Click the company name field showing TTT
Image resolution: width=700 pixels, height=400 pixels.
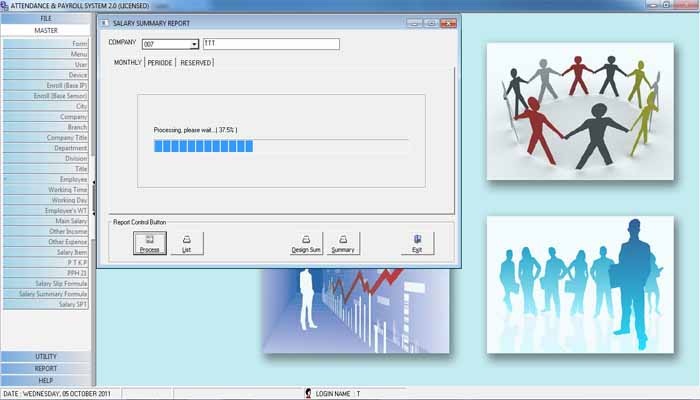(271, 44)
